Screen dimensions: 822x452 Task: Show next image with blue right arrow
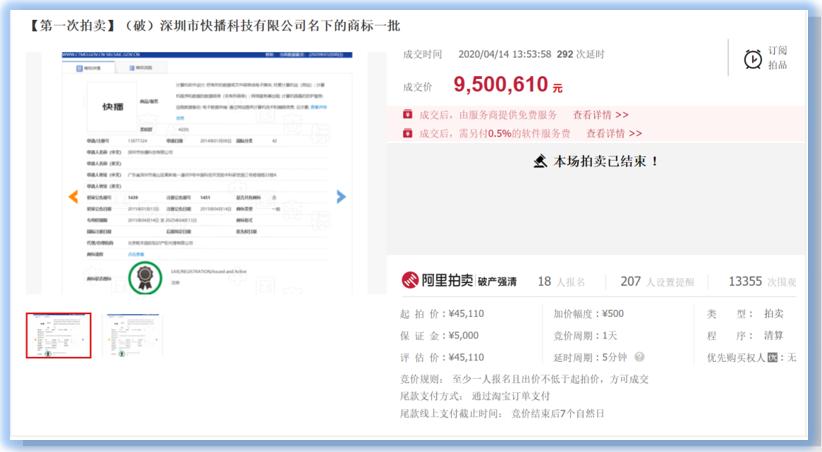[341, 197]
